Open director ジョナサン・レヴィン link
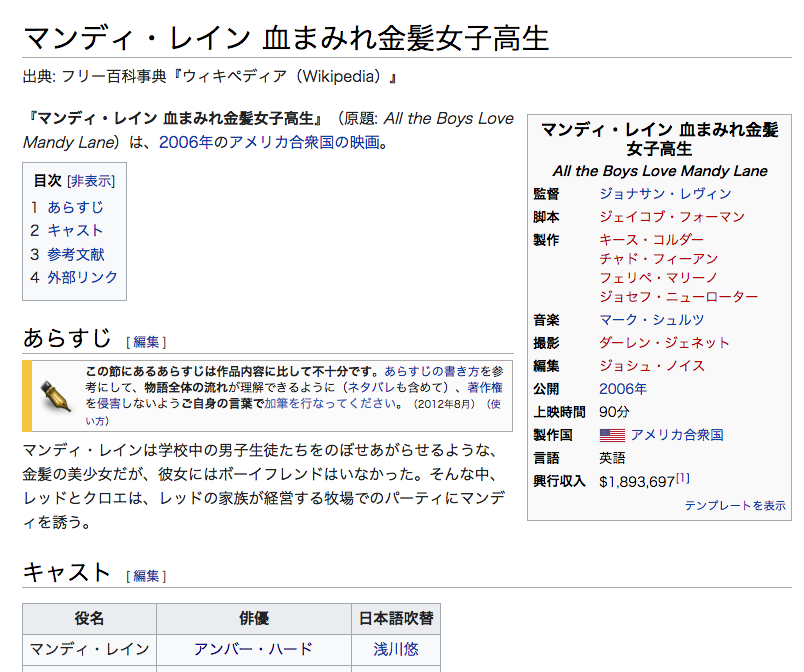This screenshot has height=672, width=804. (665, 194)
